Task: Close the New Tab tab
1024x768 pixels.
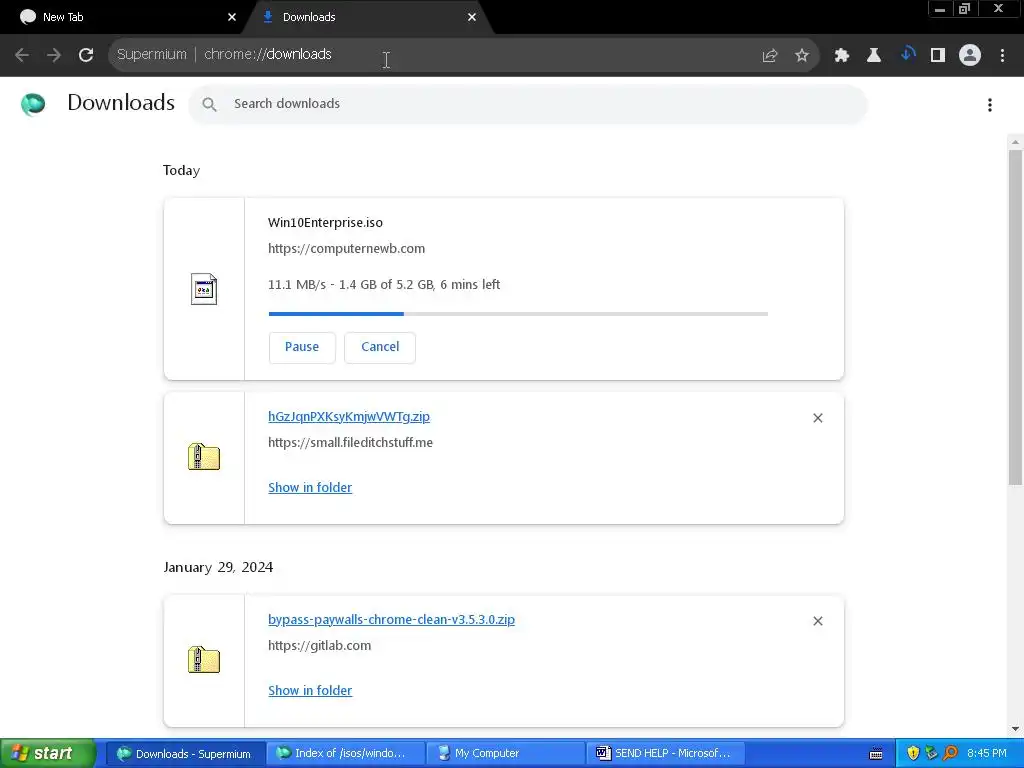Action: coord(232,17)
